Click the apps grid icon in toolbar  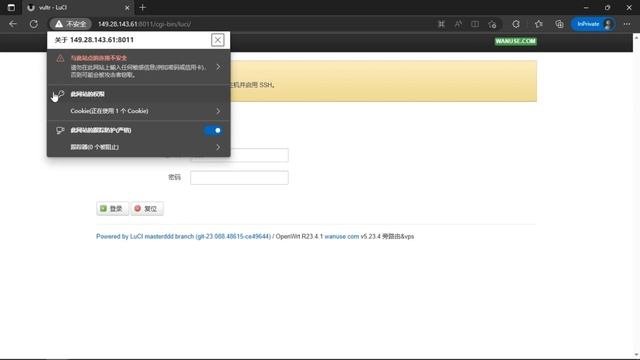441,24
